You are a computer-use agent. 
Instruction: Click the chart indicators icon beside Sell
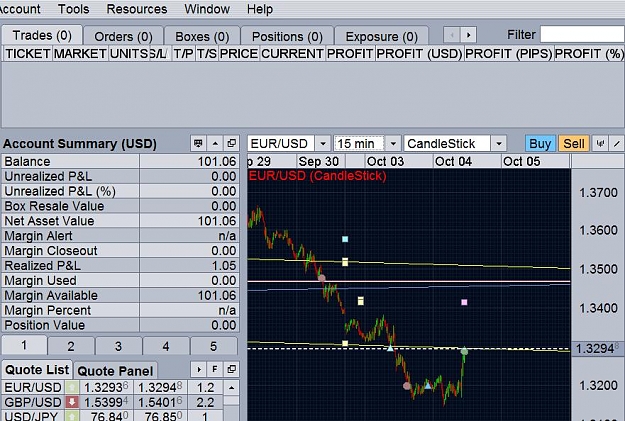click(600, 144)
